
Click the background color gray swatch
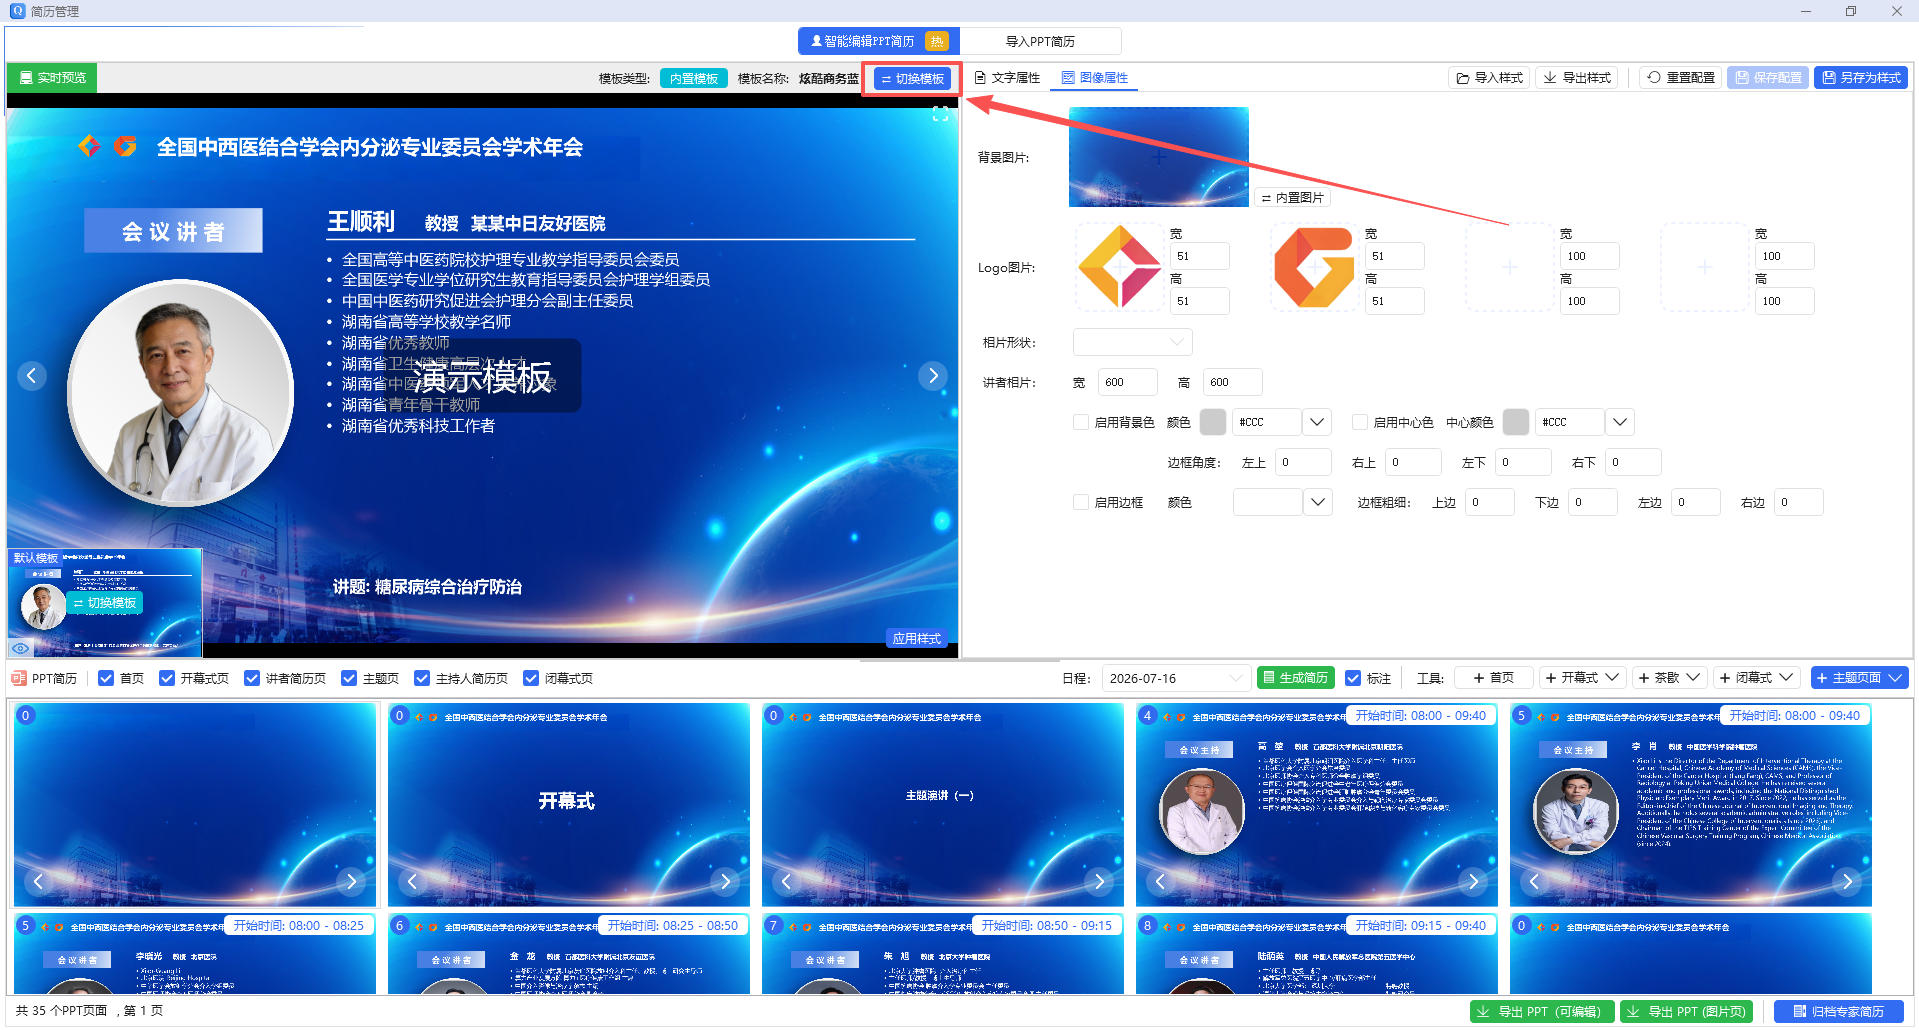pyautogui.click(x=1213, y=422)
